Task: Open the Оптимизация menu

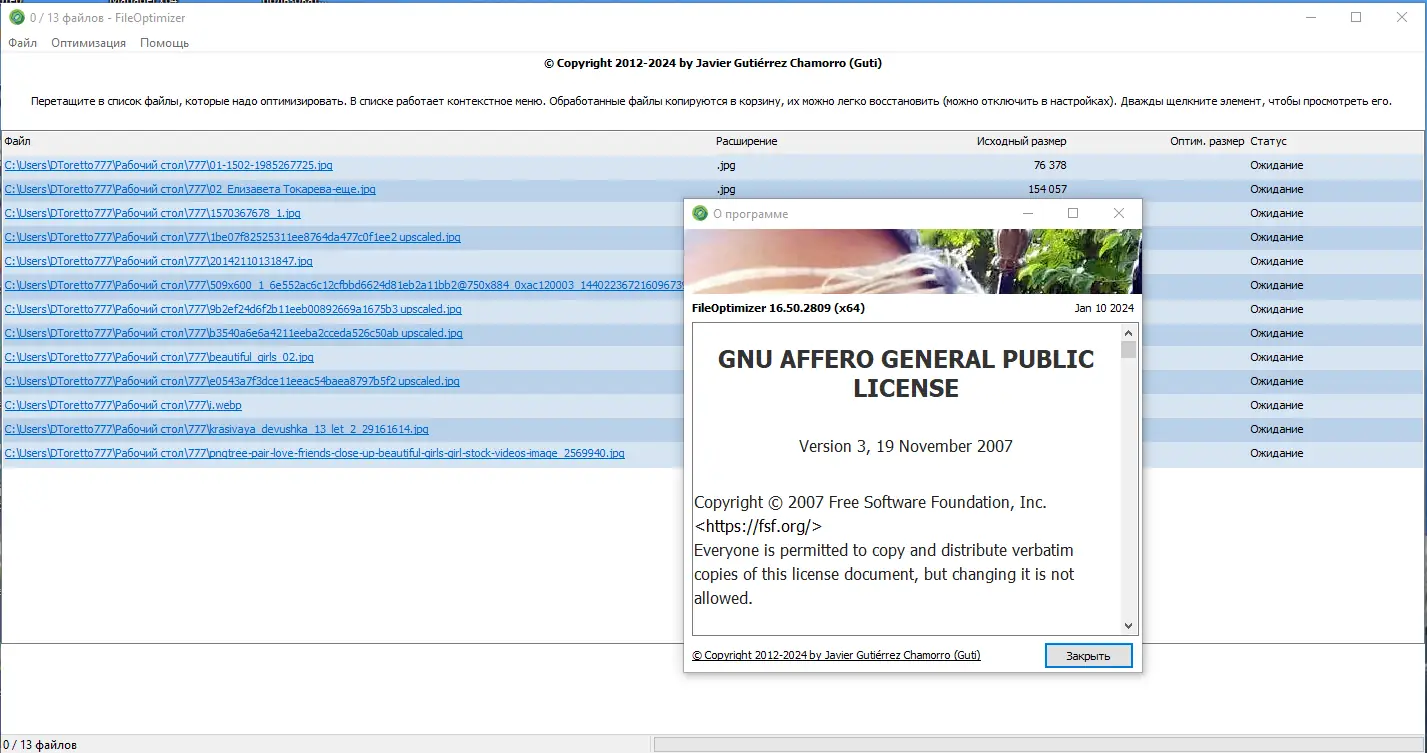Action: click(x=89, y=43)
